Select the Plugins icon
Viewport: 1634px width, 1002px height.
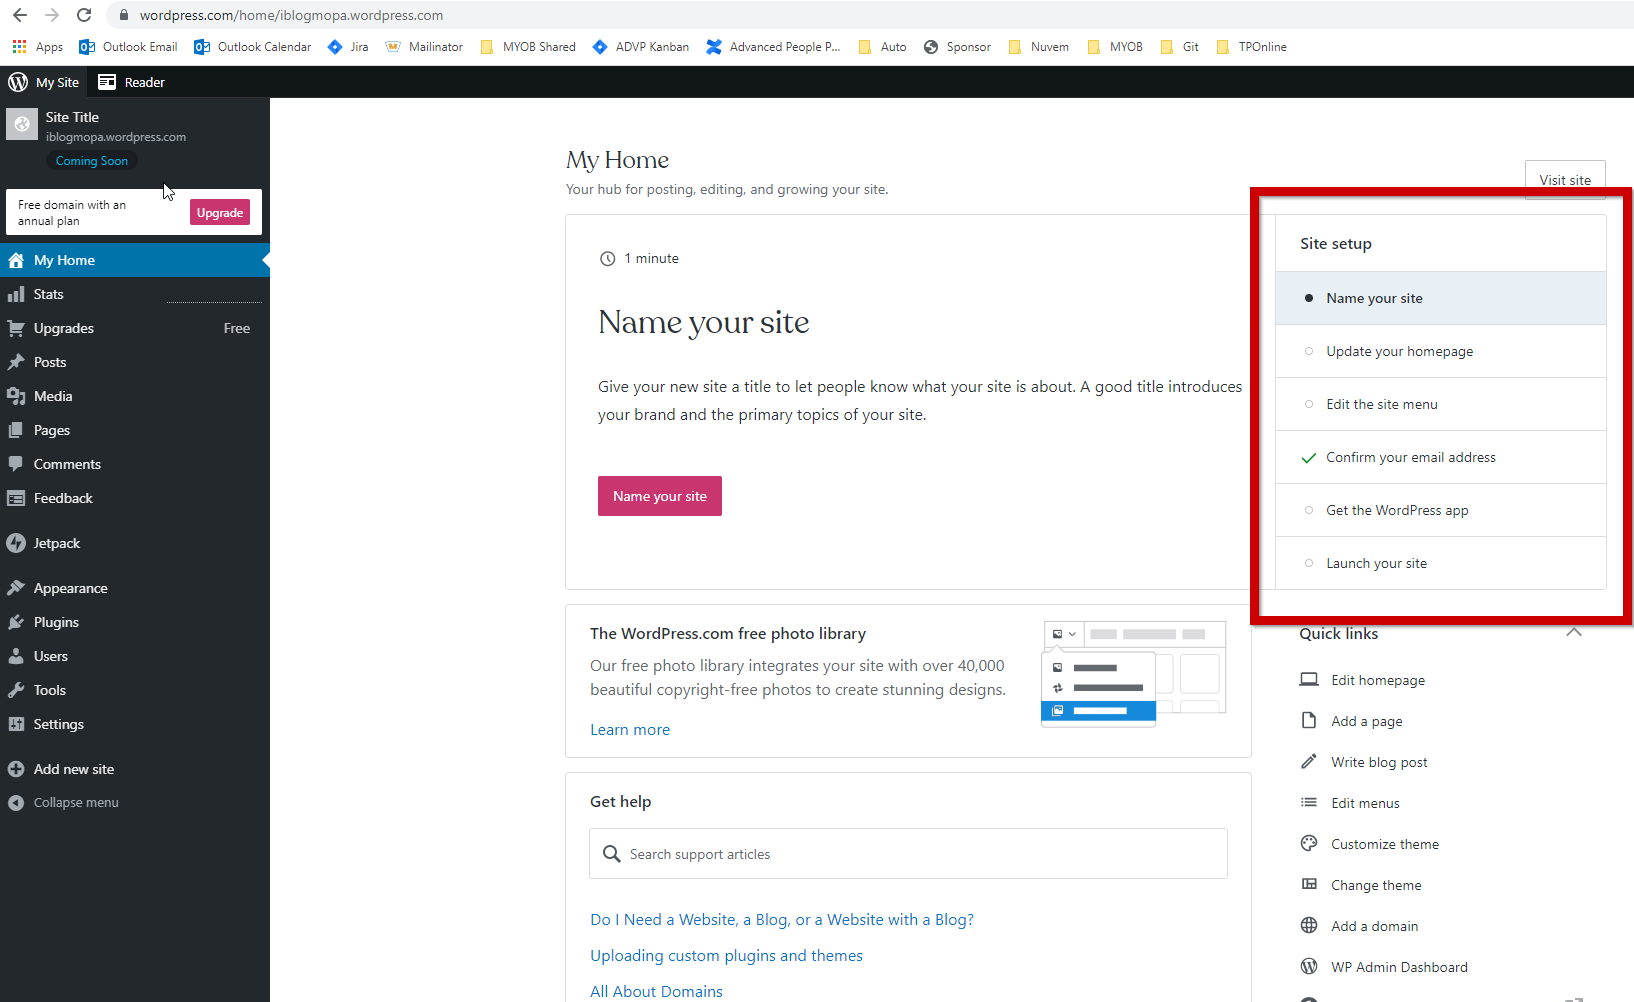tap(16, 622)
